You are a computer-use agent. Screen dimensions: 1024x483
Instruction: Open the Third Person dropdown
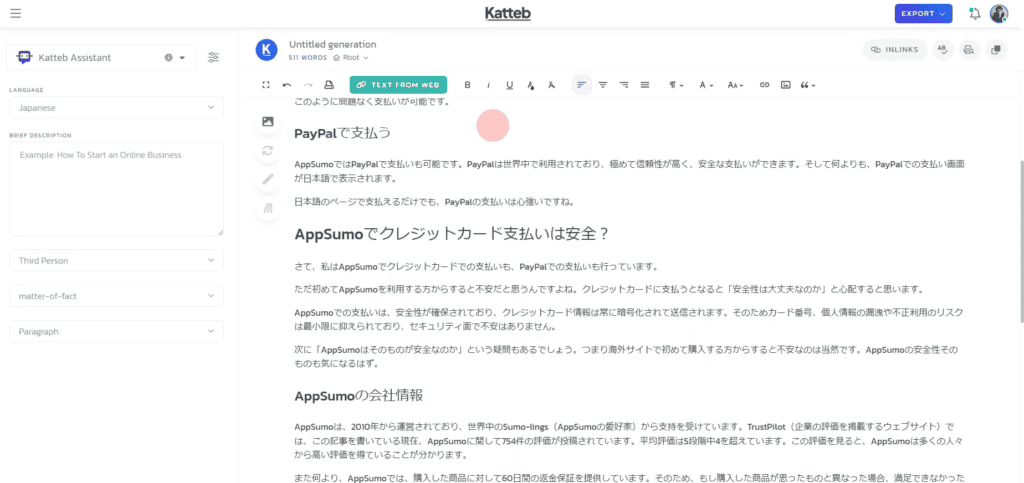(116, 260)
